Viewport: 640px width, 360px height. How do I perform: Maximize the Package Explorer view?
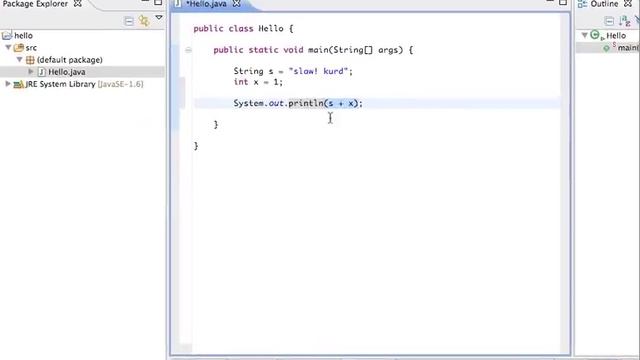(158, 2)
